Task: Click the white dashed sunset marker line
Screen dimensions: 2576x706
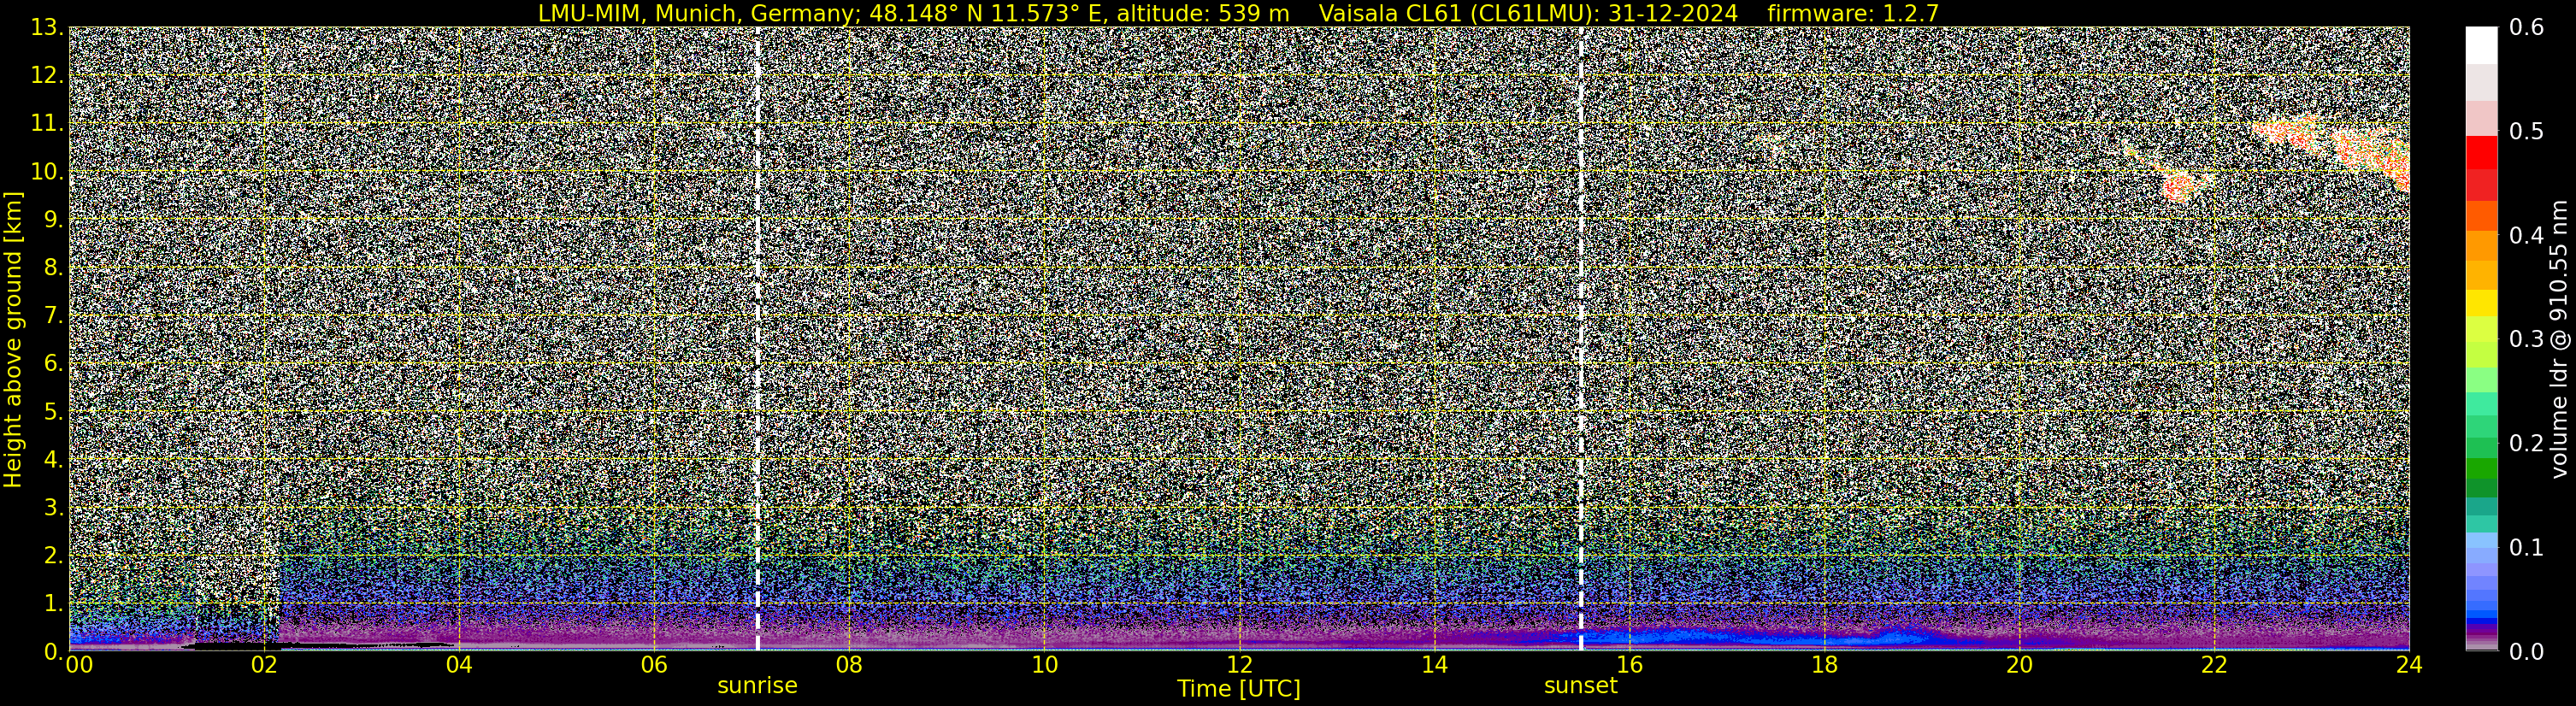Action: (1580, 339)
